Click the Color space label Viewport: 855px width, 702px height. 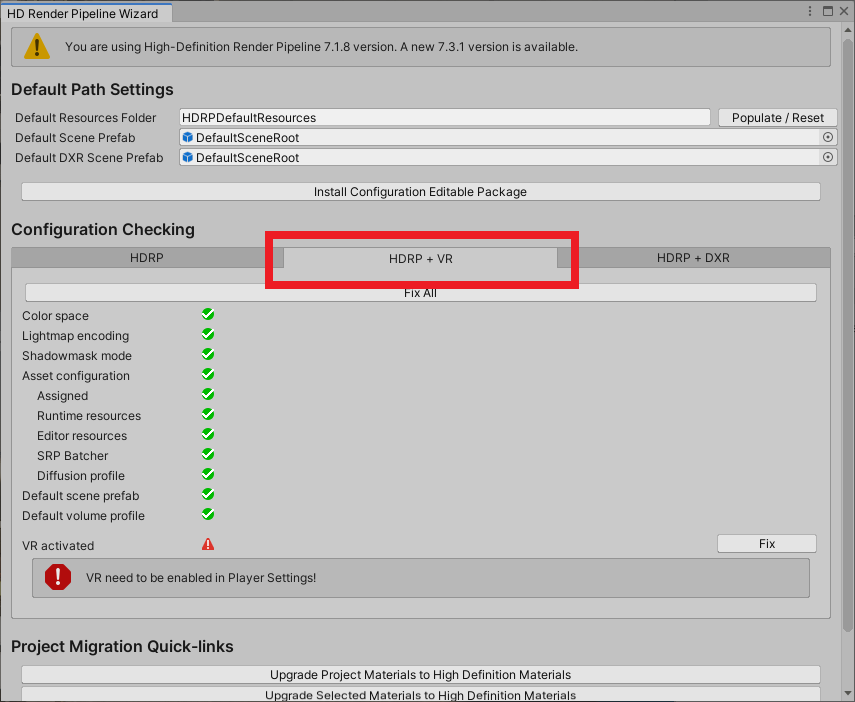click(x=55, y=316)
